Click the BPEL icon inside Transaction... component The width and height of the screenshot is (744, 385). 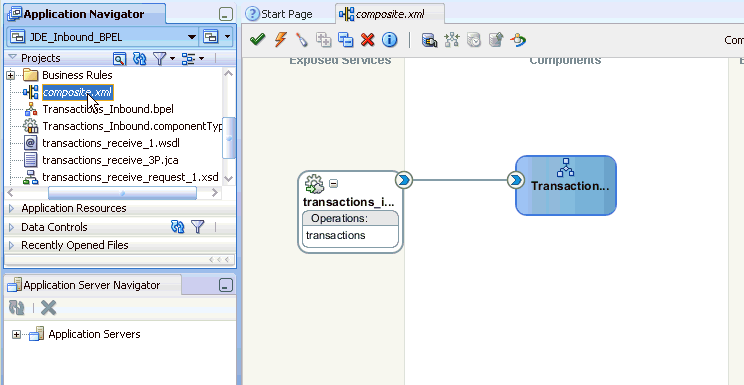[565, 168]
